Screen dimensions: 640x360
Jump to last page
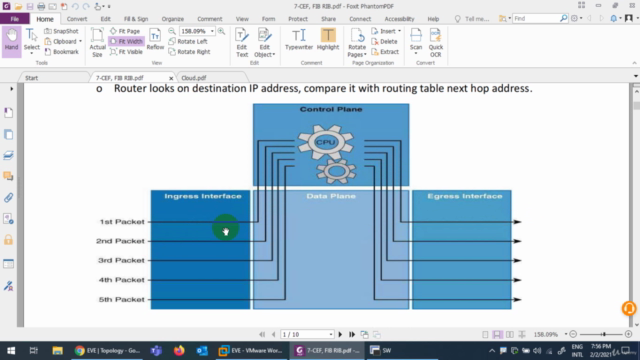point(352,334)
